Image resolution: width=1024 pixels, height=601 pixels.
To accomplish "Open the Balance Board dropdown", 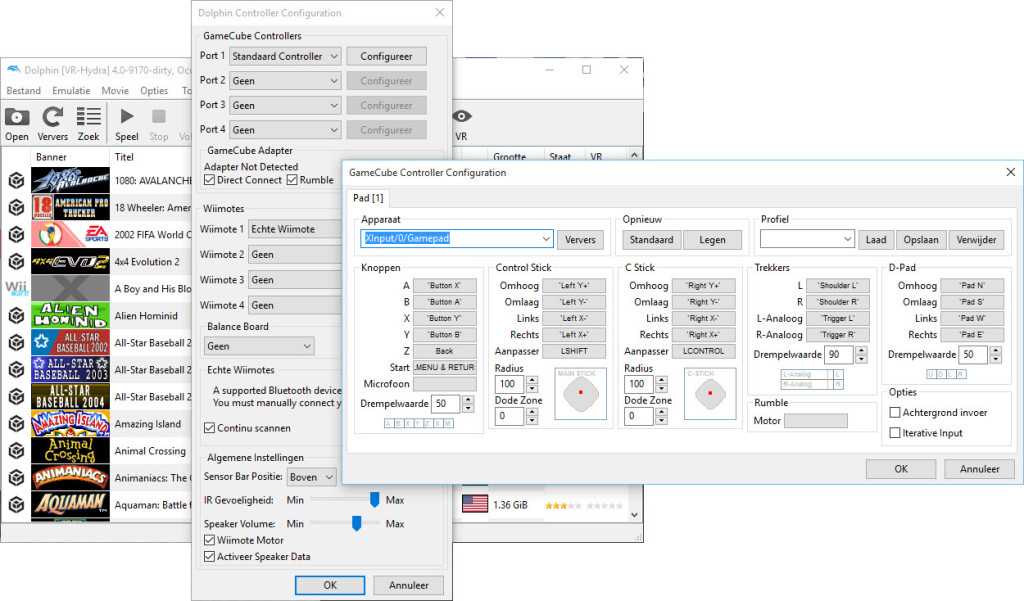I will tap(260, 346).
